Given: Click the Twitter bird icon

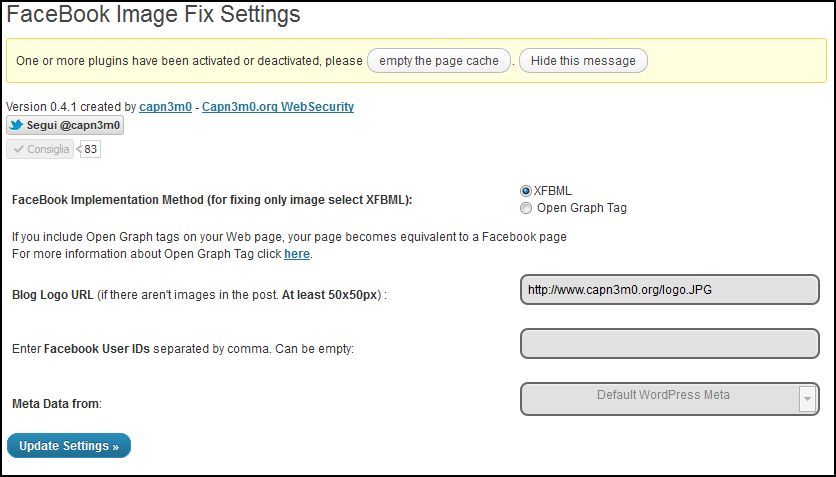Looking at the screenshot, I should [17, 125].
